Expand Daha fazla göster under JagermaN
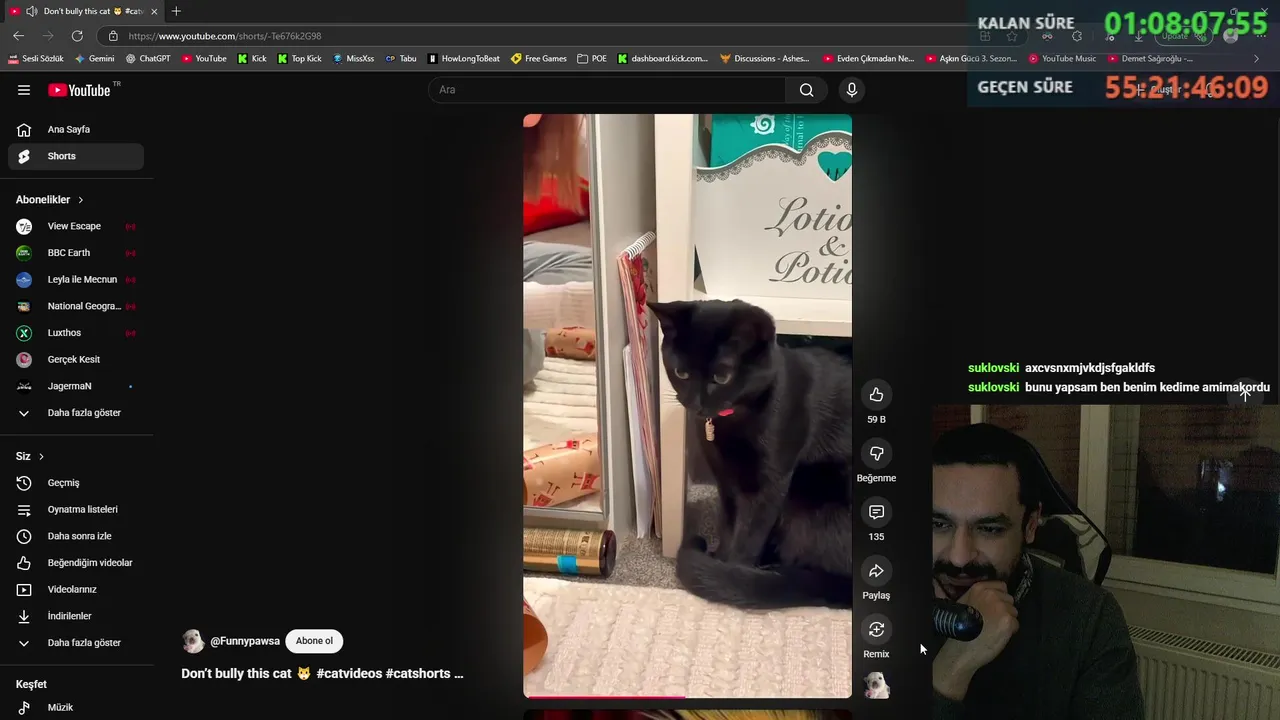 click(x=76, y=413)
